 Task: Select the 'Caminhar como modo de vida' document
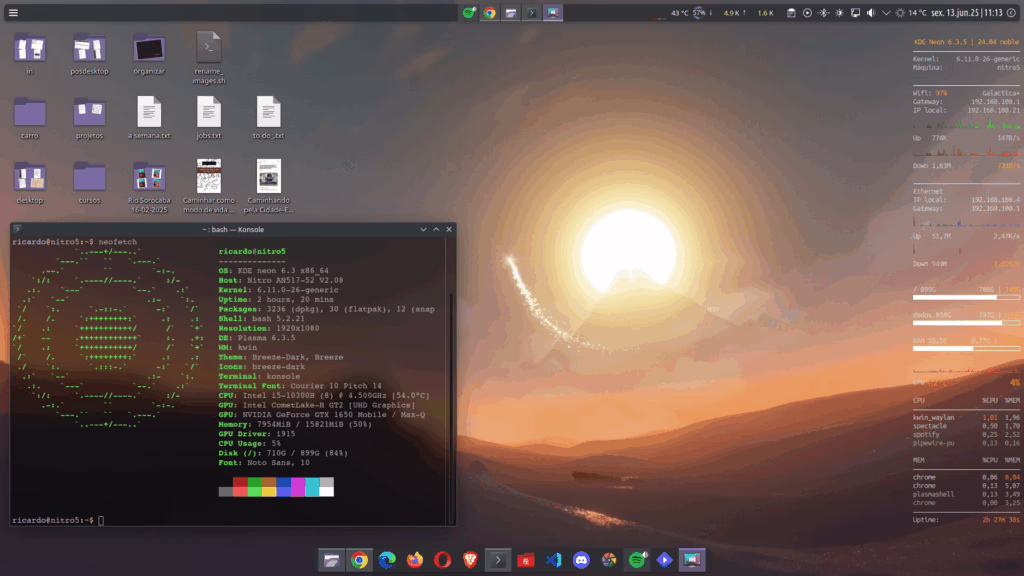(209, 187)
